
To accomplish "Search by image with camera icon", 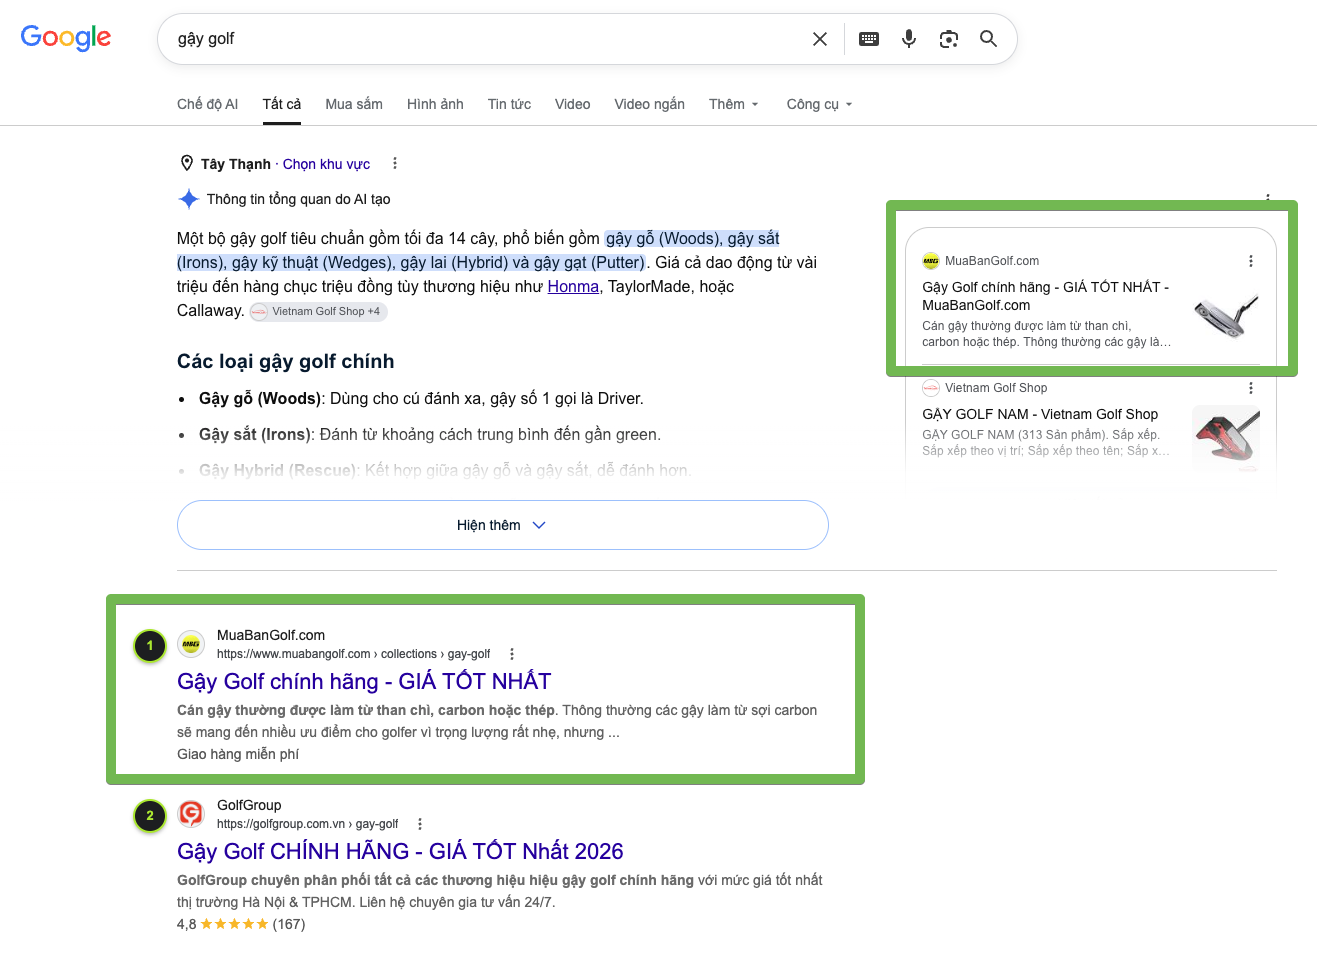I will (x=949, y=39).
